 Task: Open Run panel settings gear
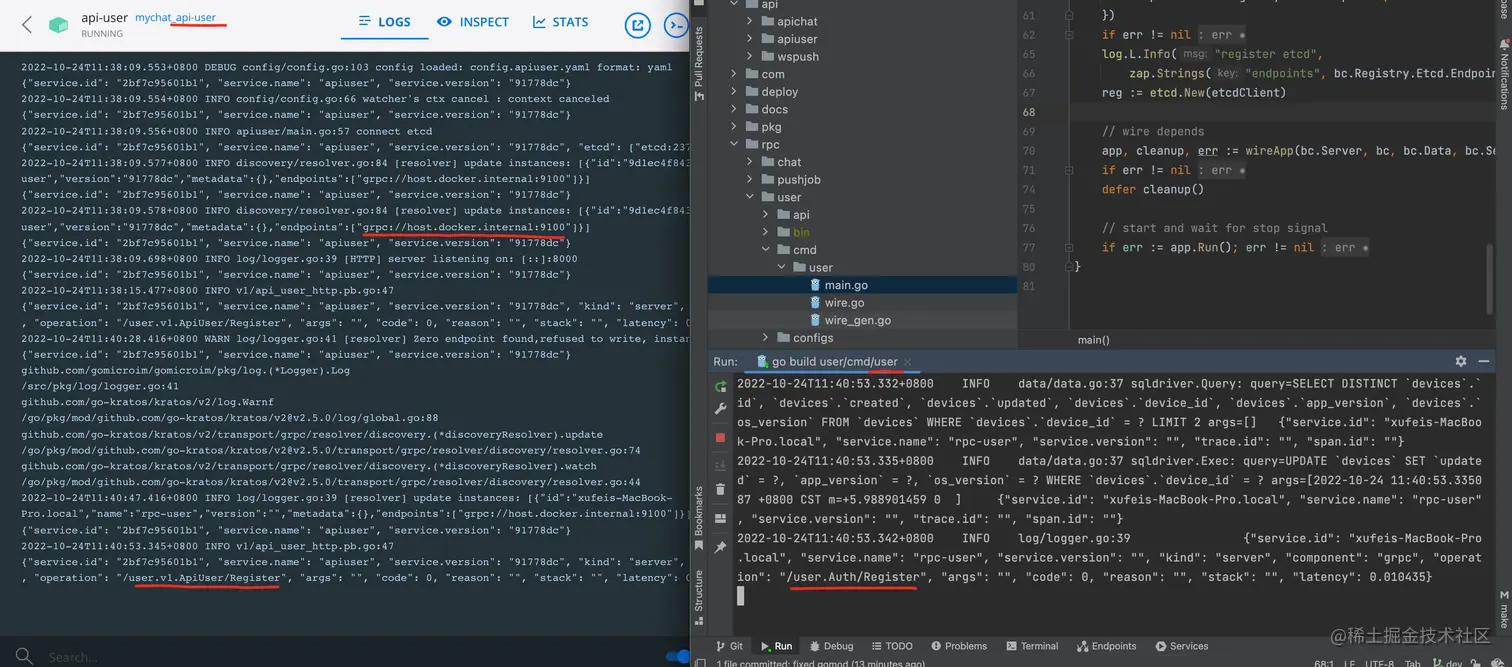(x=1461, y=361)
